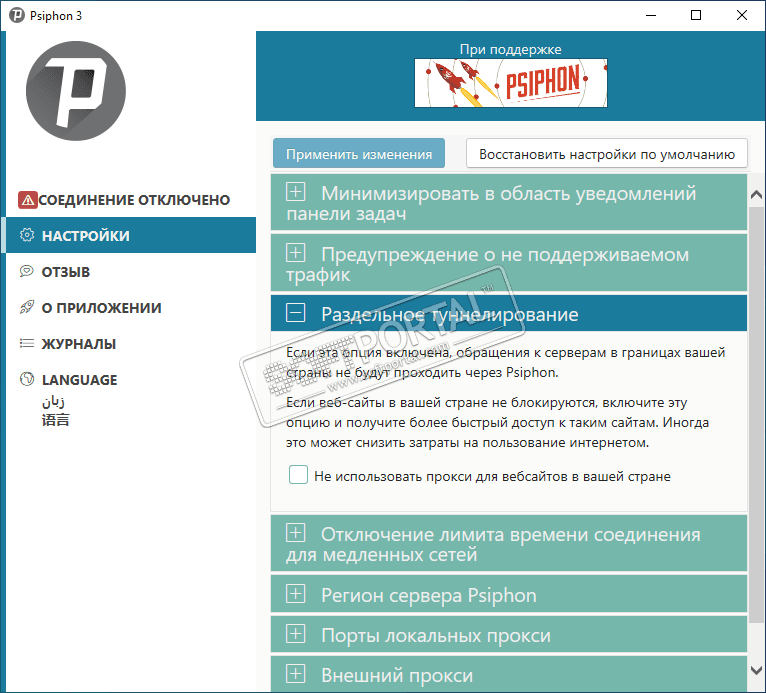Expand Внешний прокси section

(x=509, y=674)
